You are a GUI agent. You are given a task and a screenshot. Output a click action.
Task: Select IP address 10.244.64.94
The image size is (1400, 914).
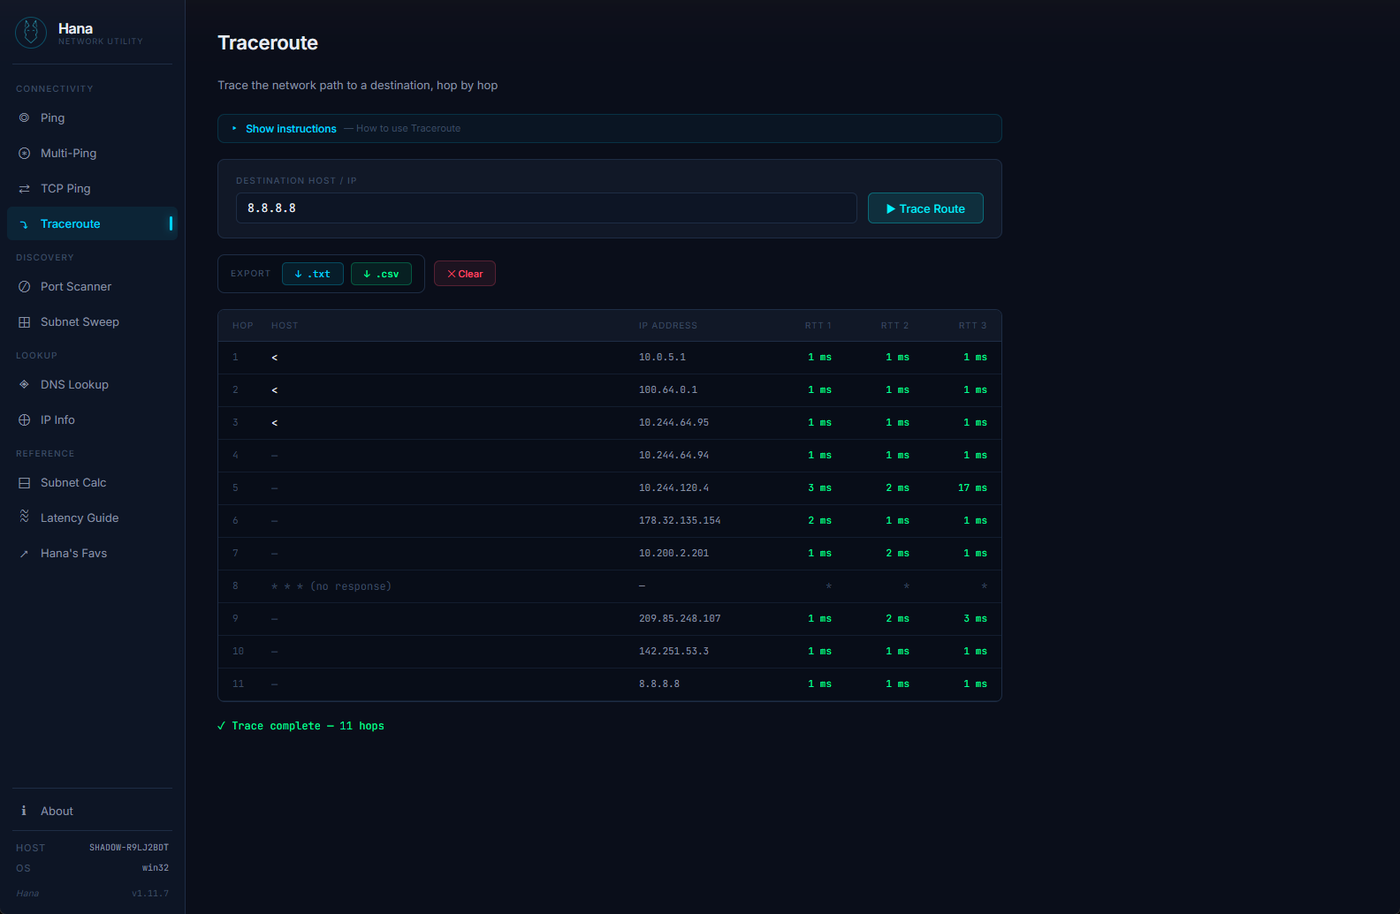pyautogui.click(x=674, y=455)
